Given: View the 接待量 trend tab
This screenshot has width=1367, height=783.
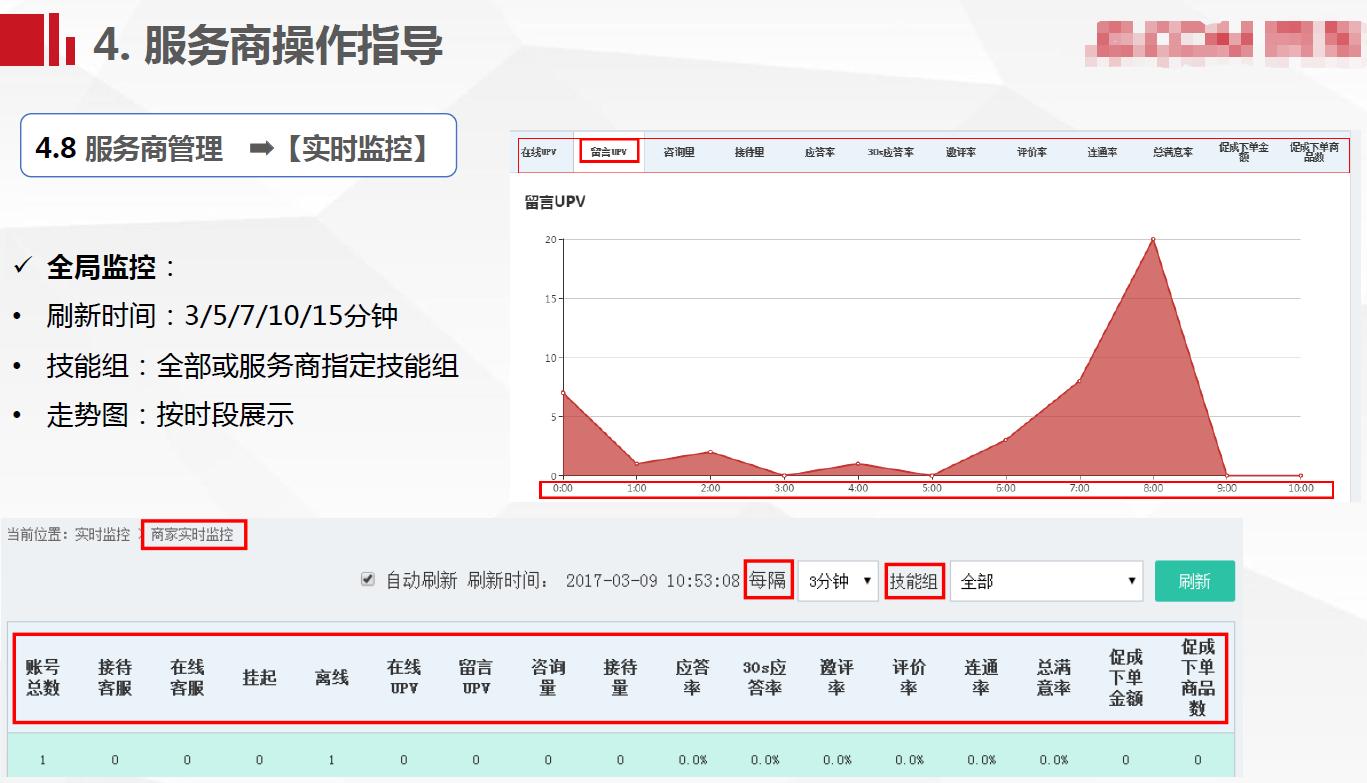Looking at the screenshot, I should point(748,152).
